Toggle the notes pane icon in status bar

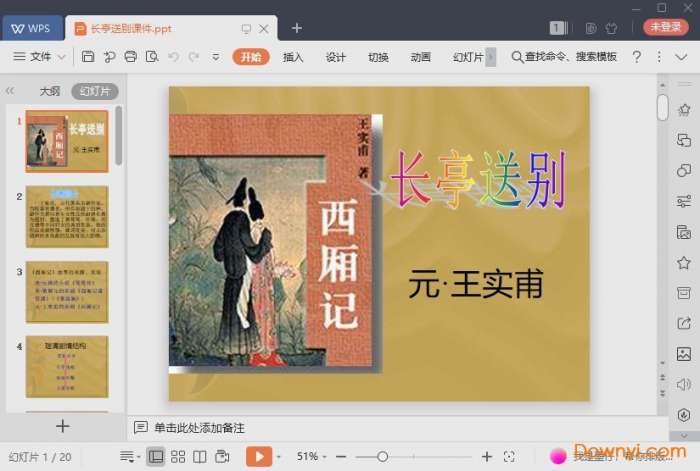pyautogui.click(x=129, y=456)
